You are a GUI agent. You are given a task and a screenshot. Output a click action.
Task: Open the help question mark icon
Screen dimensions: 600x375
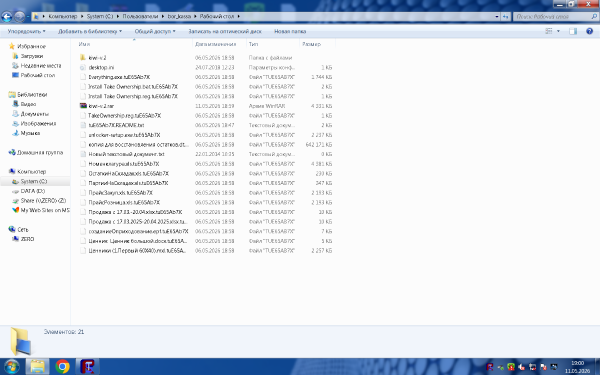click(x=589, y=31)
